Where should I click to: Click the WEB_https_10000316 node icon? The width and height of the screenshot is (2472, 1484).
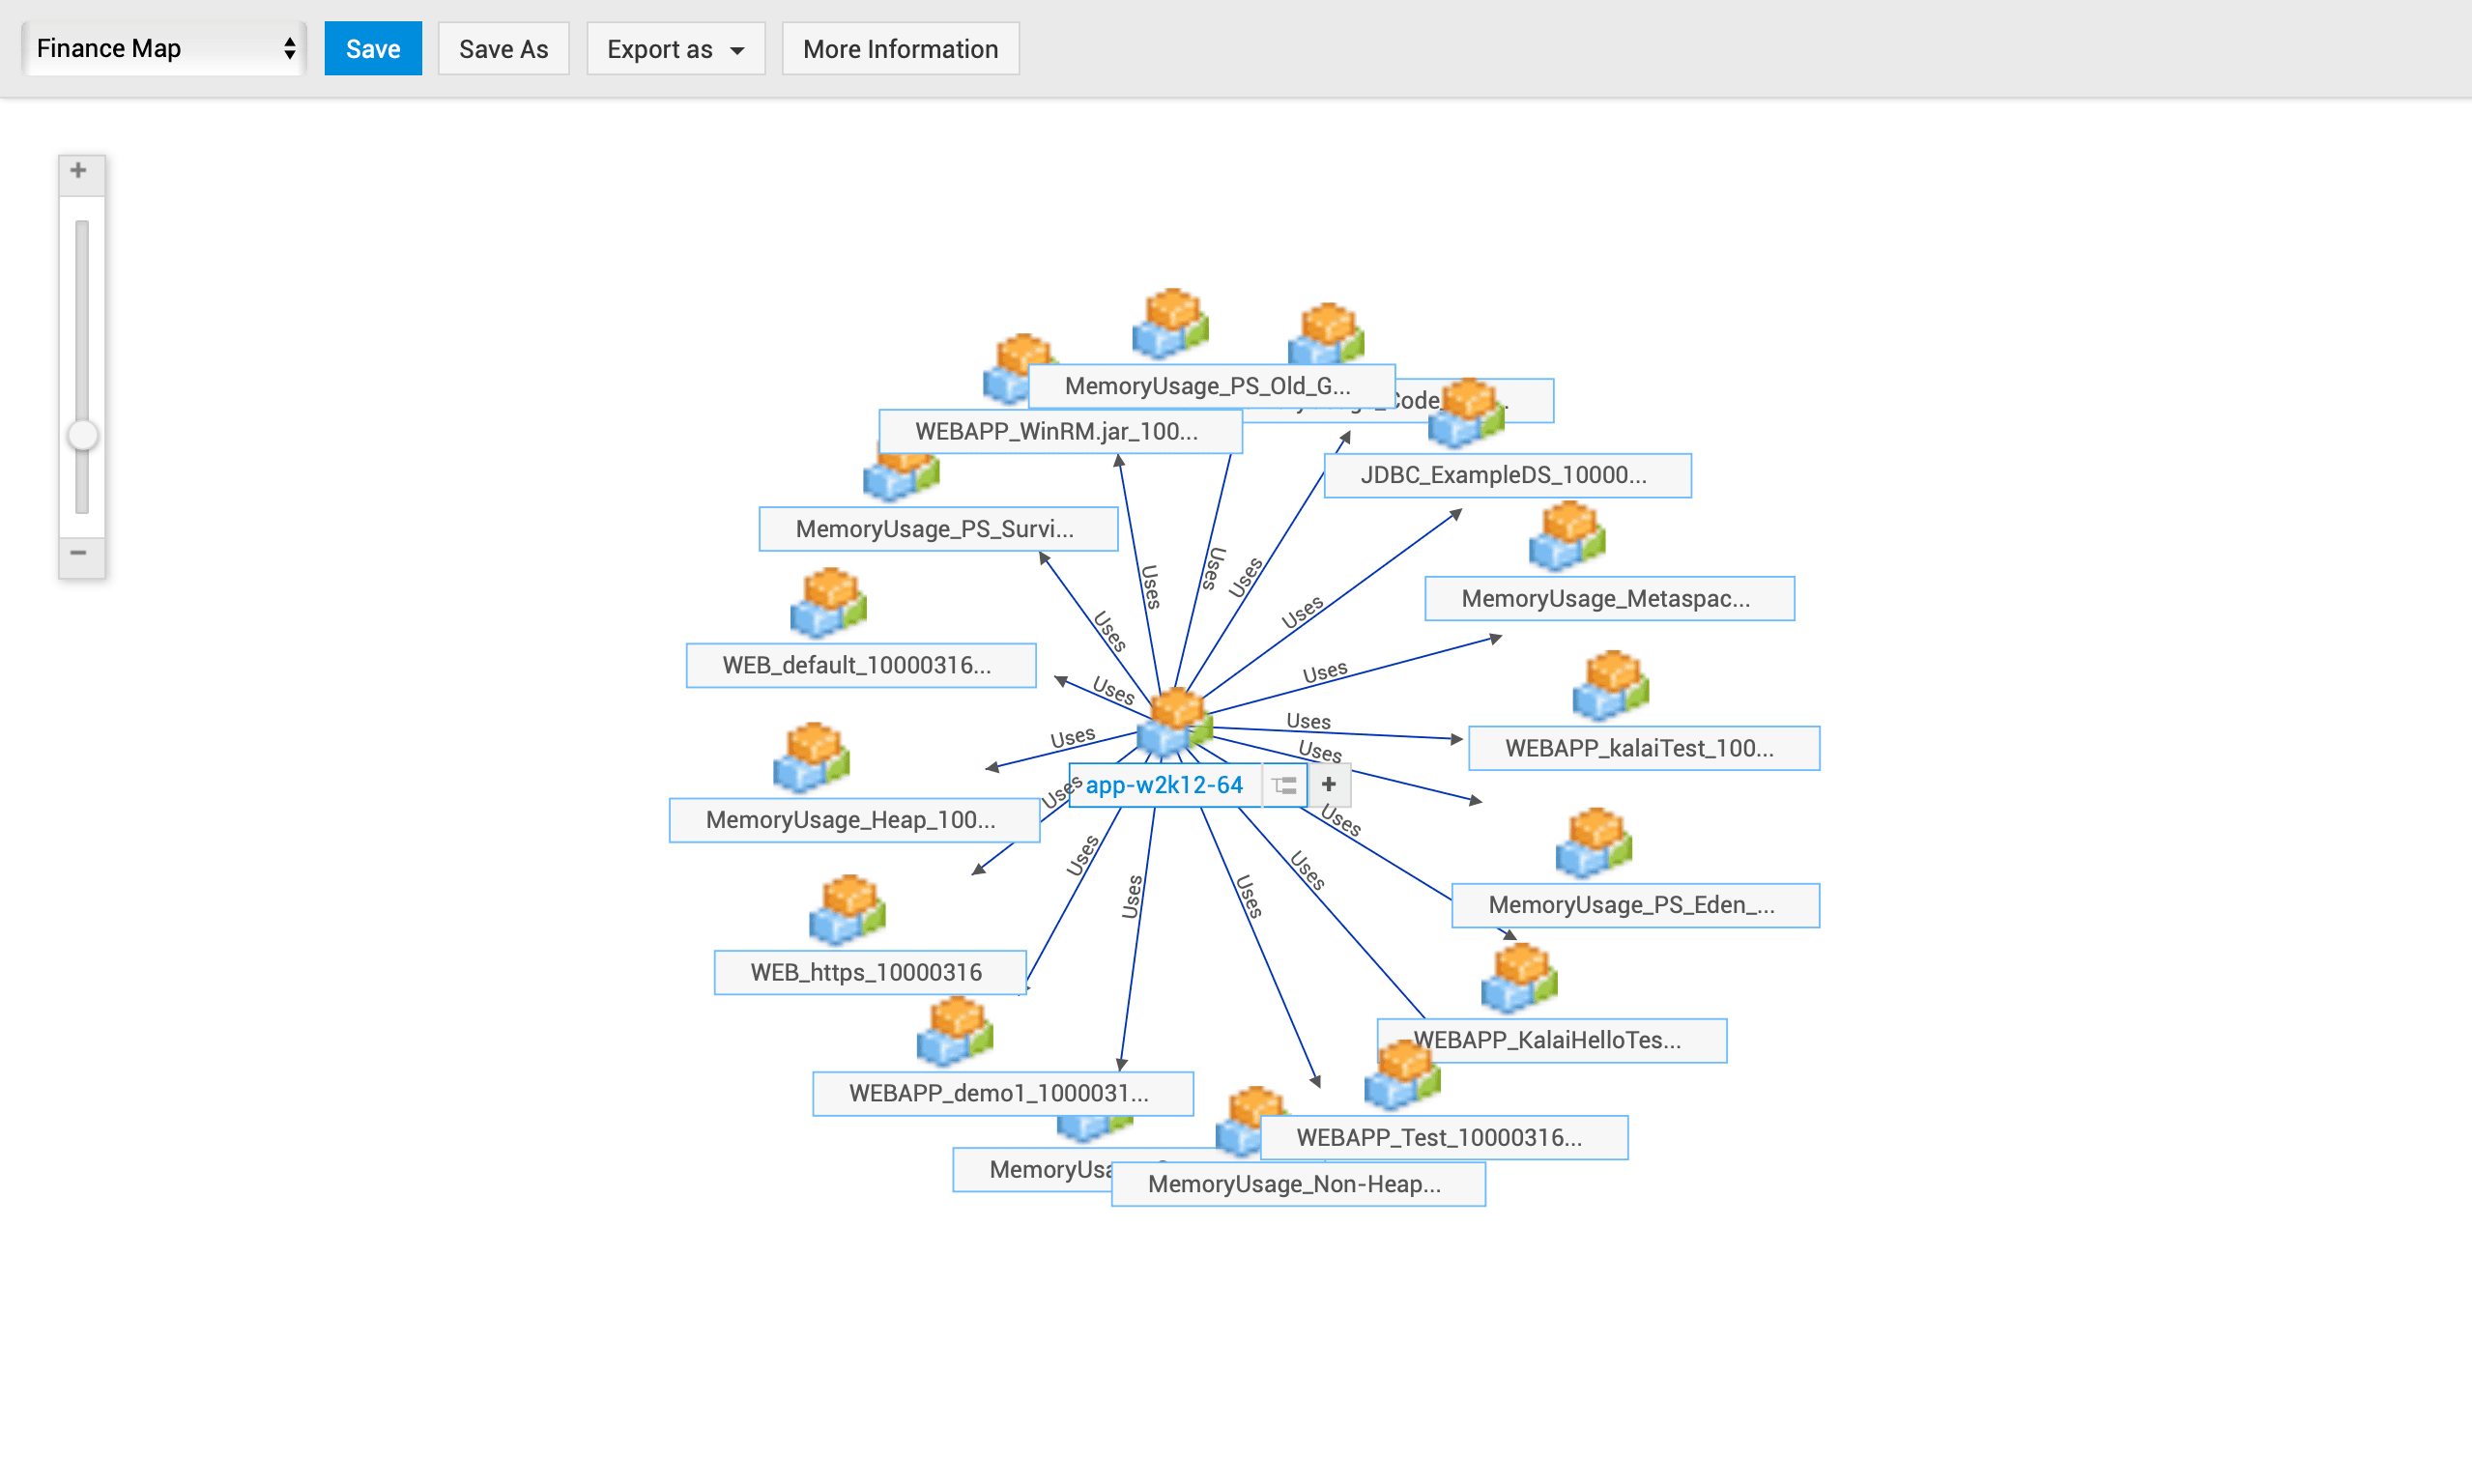click(x=847, y=910)
